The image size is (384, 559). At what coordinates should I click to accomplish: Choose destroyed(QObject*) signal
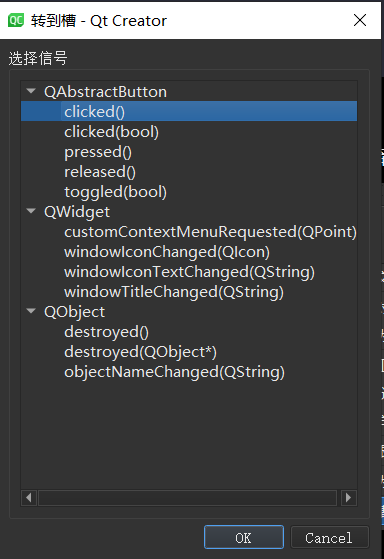140,352
